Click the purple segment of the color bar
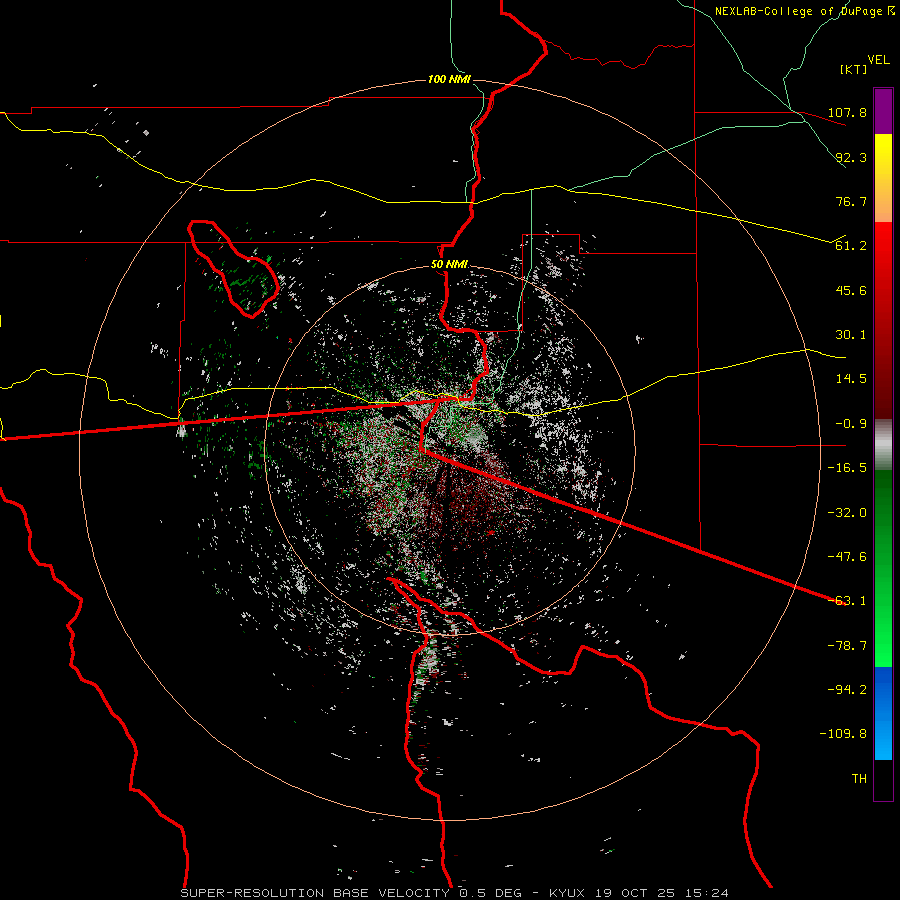900x900 pixels. point(883,112)
